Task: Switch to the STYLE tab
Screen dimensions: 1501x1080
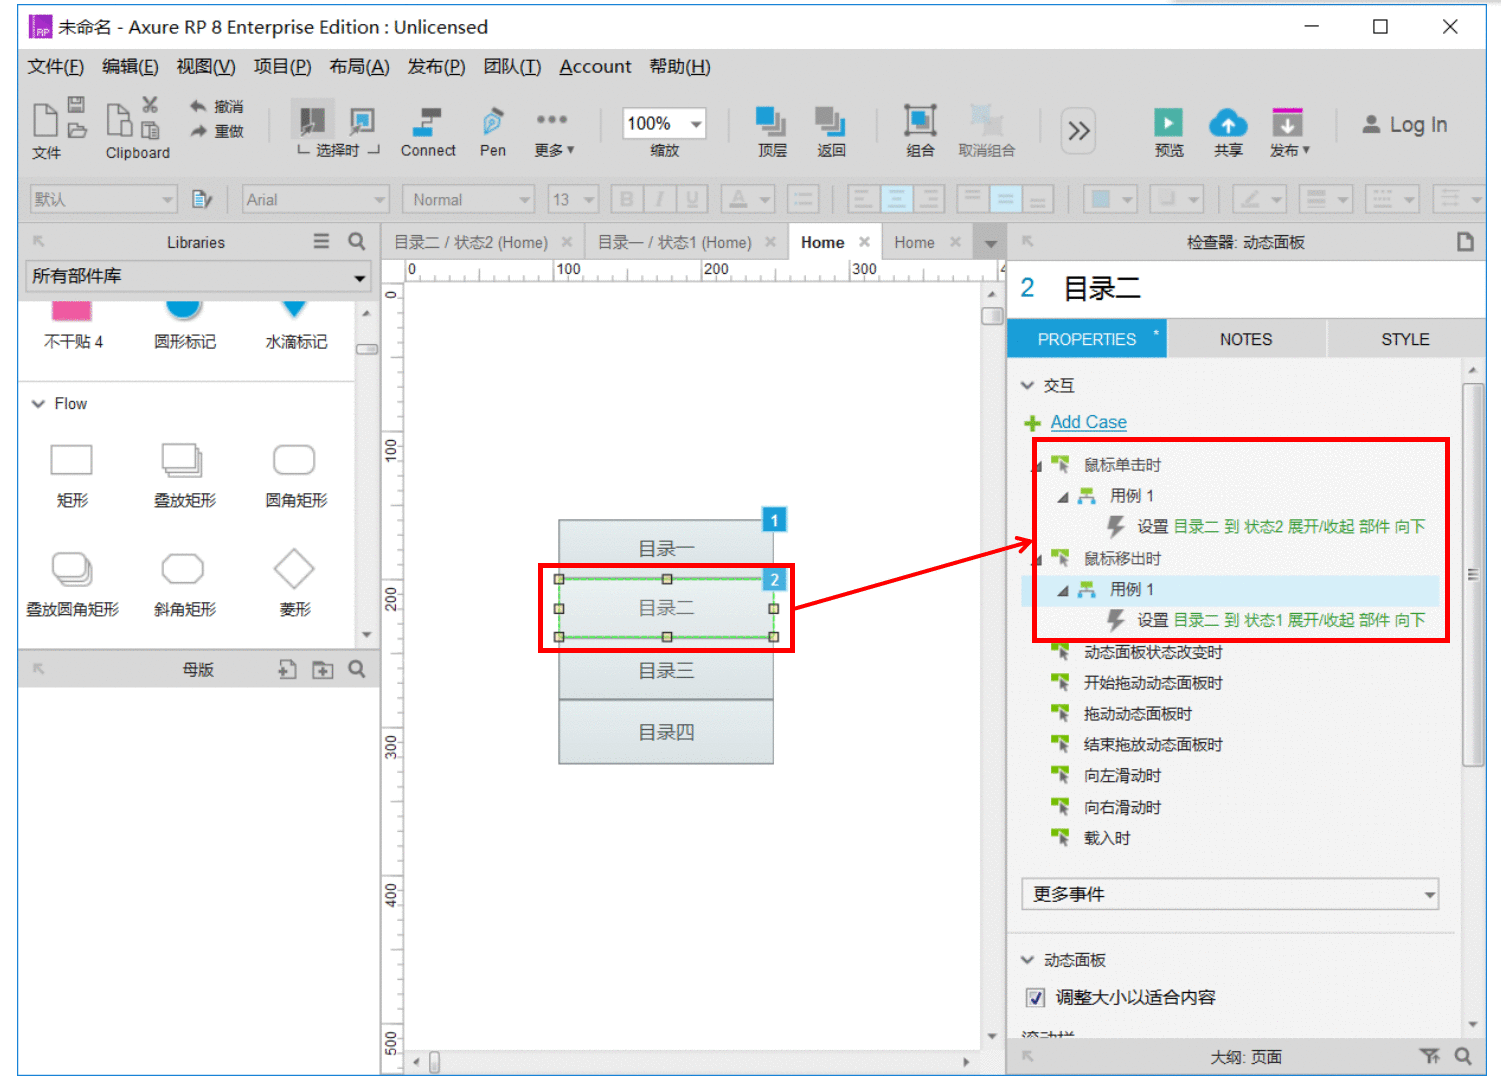Action: 1405,339
